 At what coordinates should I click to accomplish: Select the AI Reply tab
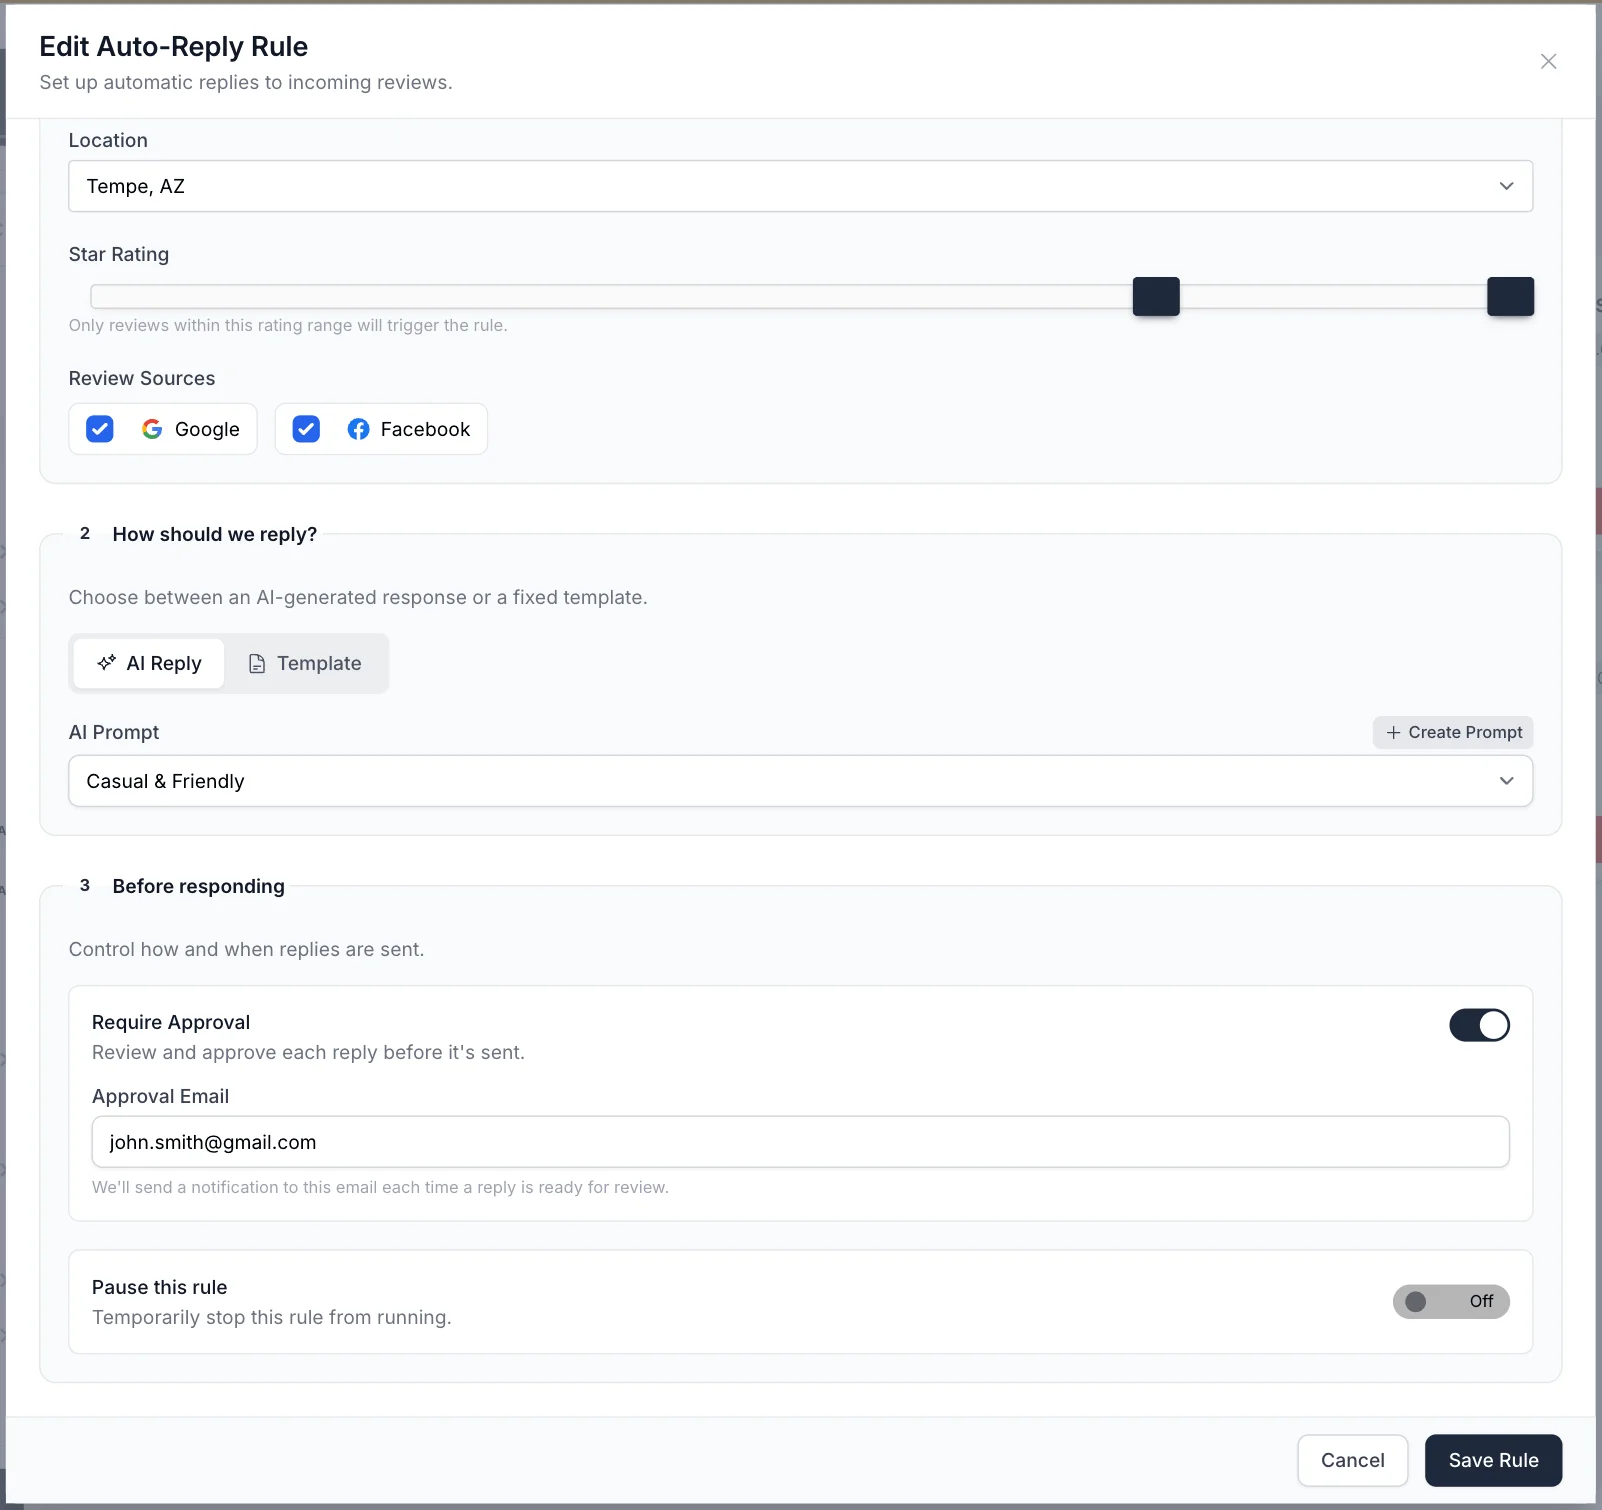click(x=149, y=663)
